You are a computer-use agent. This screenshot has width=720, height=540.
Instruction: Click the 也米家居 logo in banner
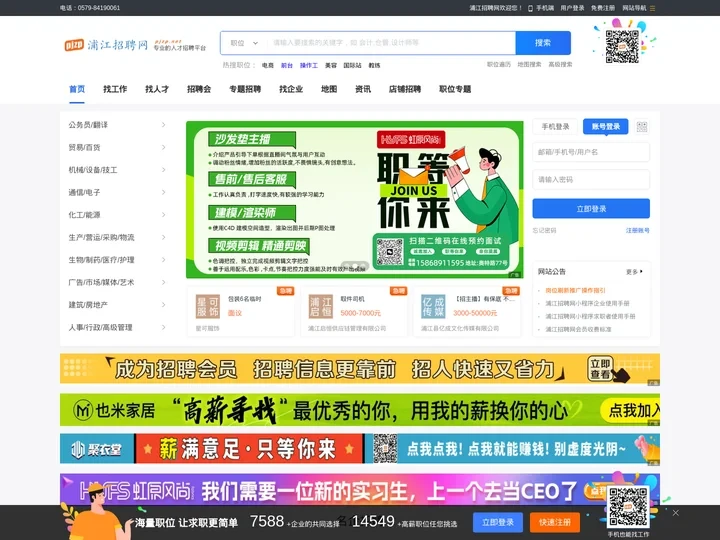[x=114, y=410]
